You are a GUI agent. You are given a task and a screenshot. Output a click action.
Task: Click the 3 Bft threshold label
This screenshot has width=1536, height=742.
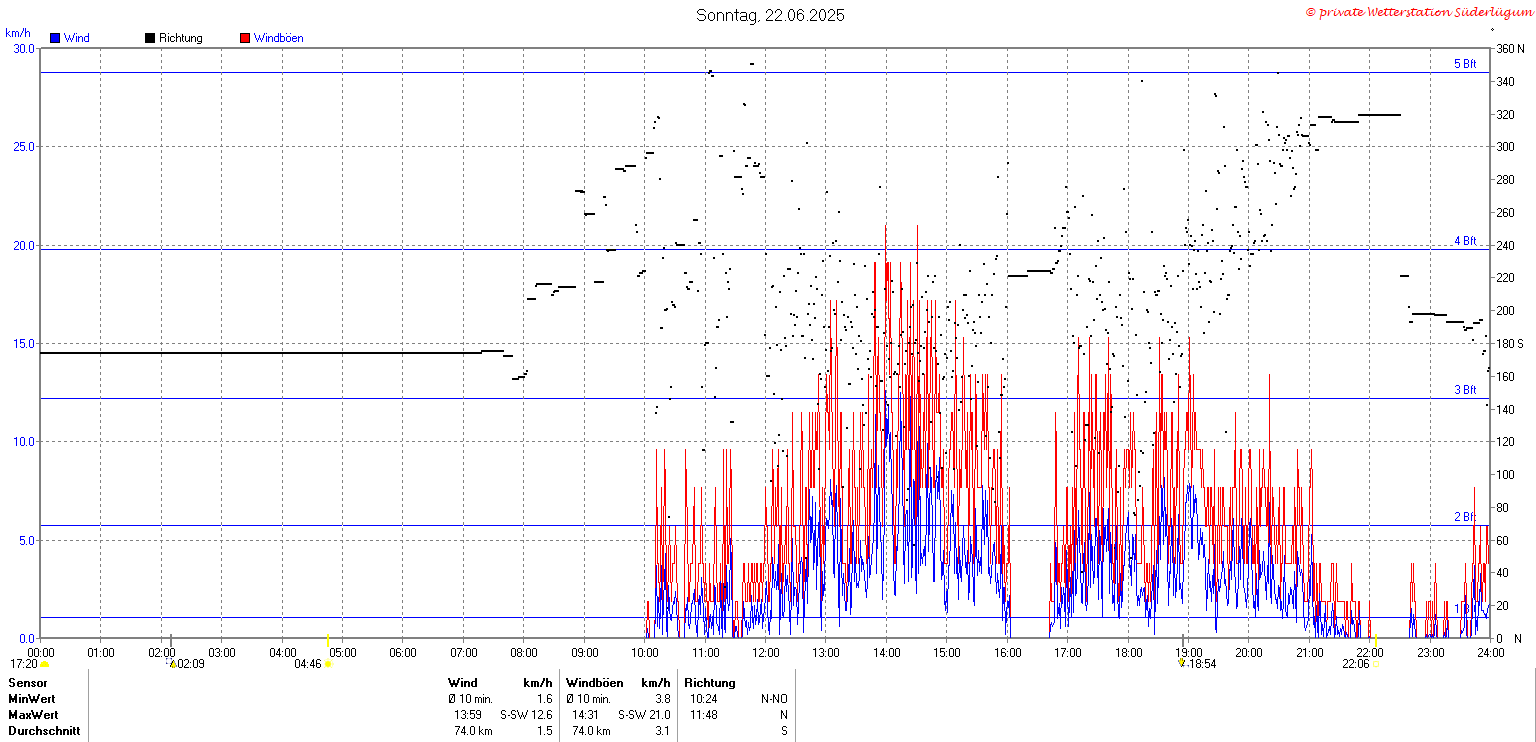pyautogui.click(x=1465, y=390)
